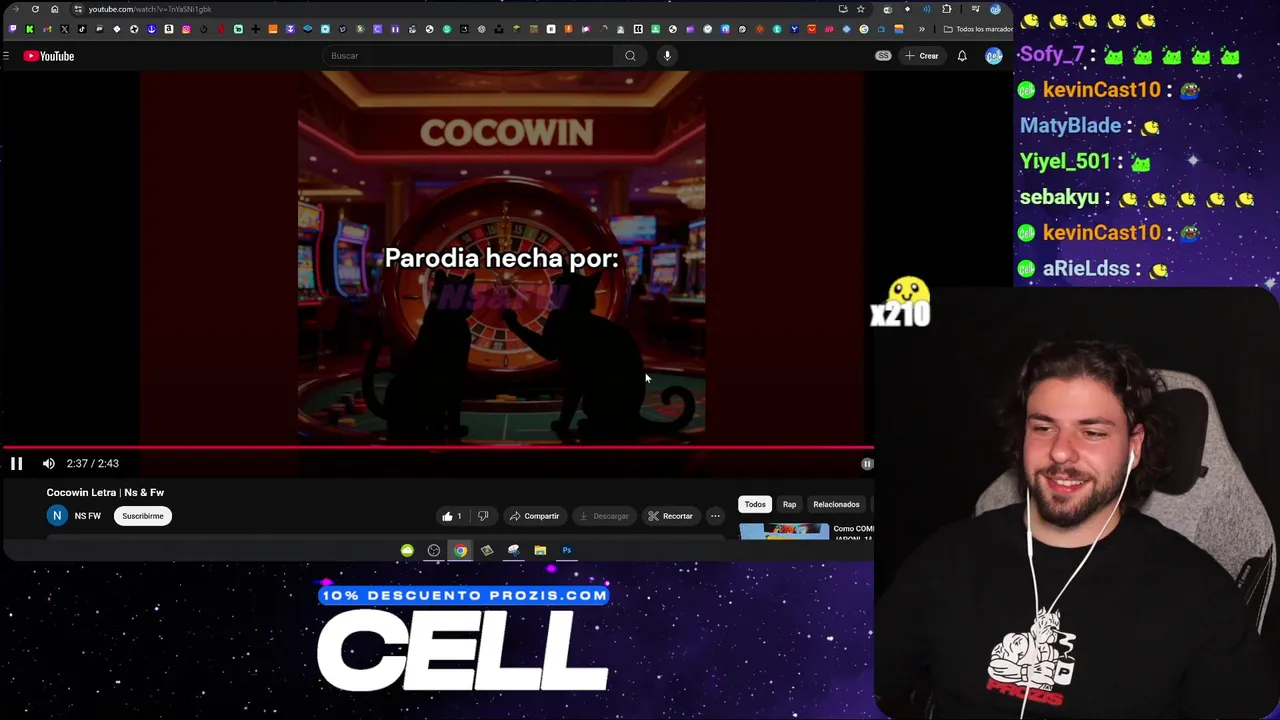Screen dimensions: 1280x720
Task: Click chat username Yiyel_501
Action: pos(1065,162)
